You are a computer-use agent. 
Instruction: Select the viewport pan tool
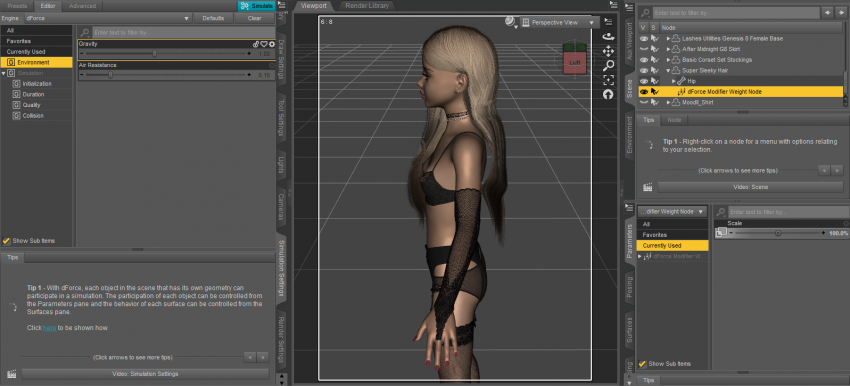pos(608,51)
